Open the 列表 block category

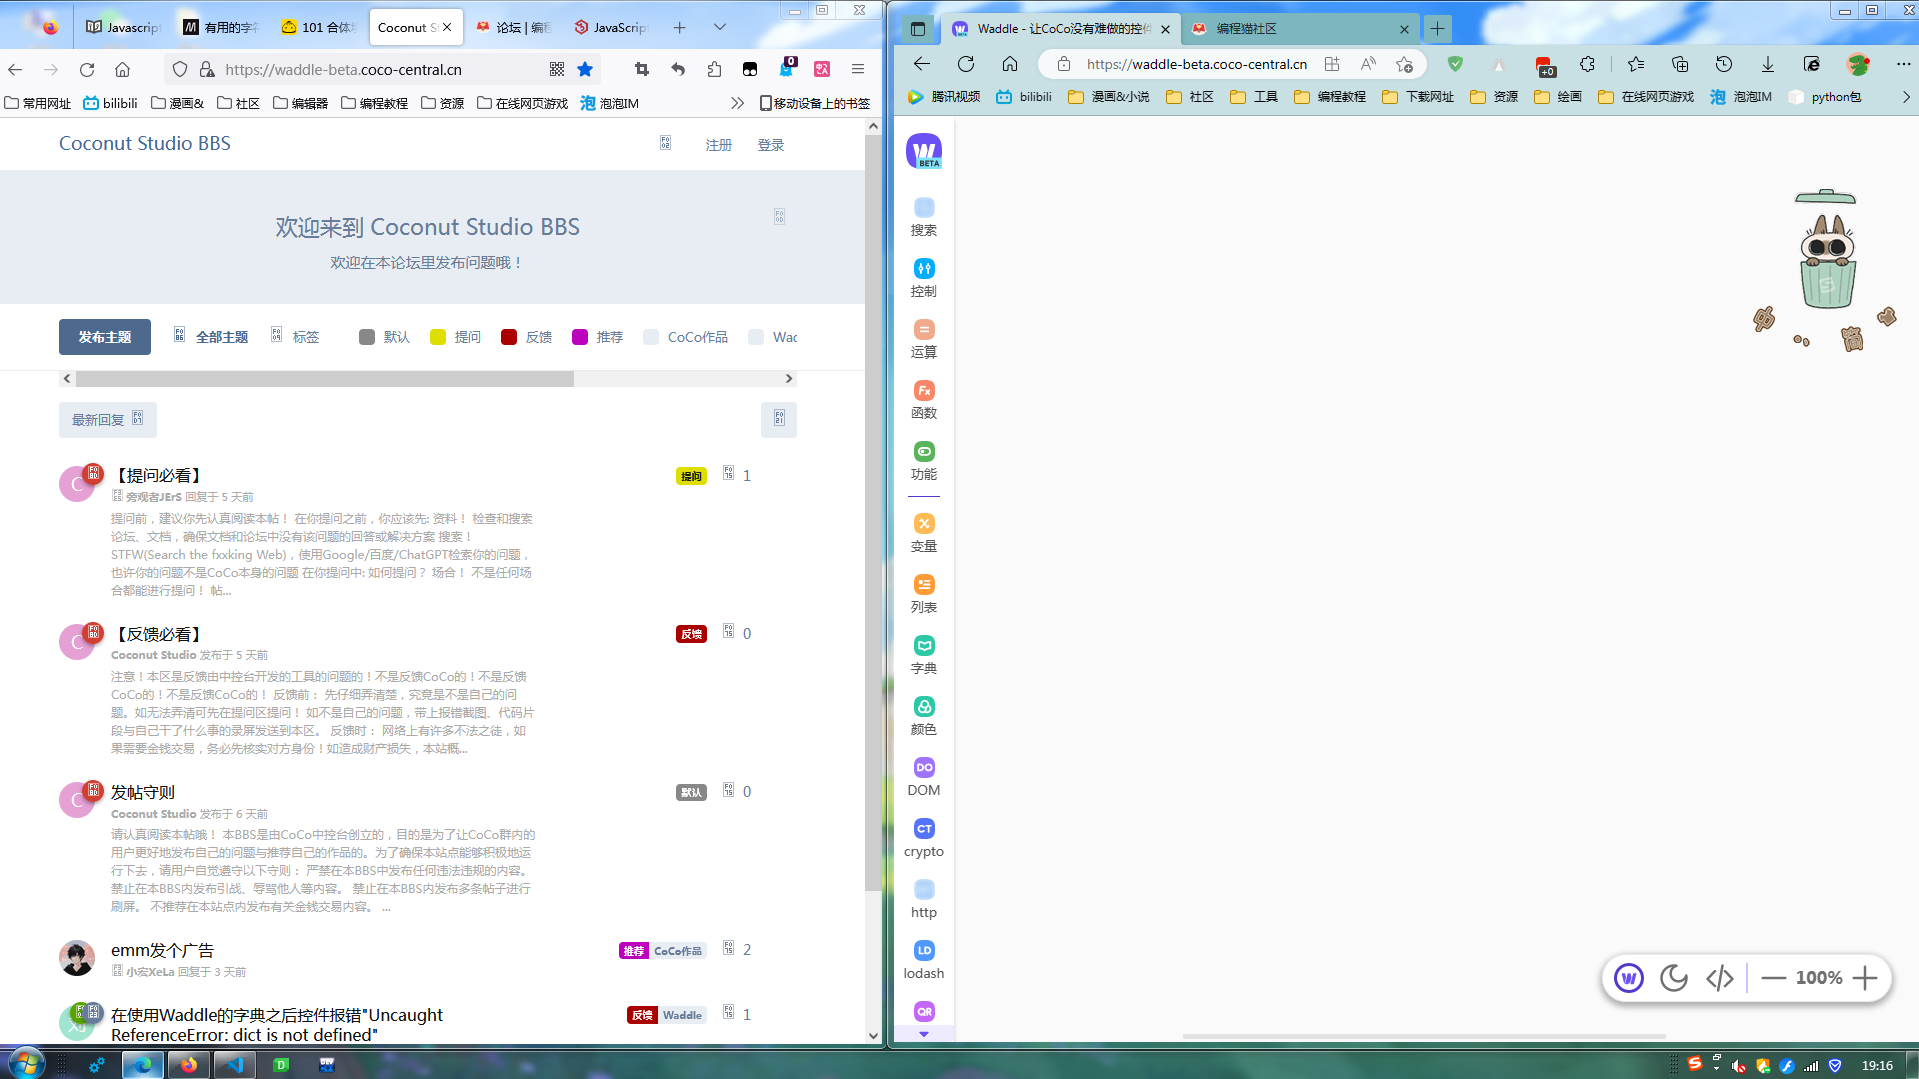(924, 594)
